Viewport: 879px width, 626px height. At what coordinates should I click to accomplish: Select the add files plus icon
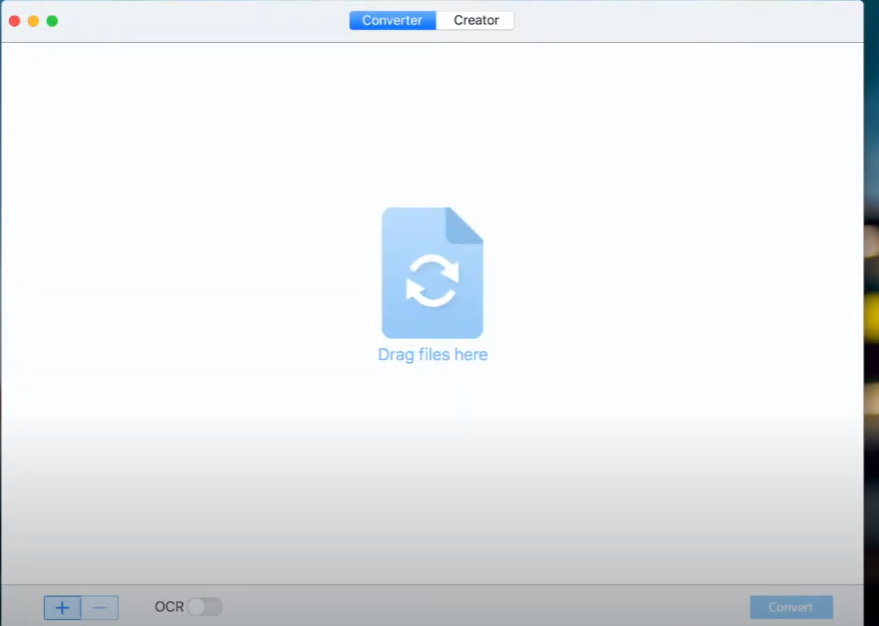(61, 607)
